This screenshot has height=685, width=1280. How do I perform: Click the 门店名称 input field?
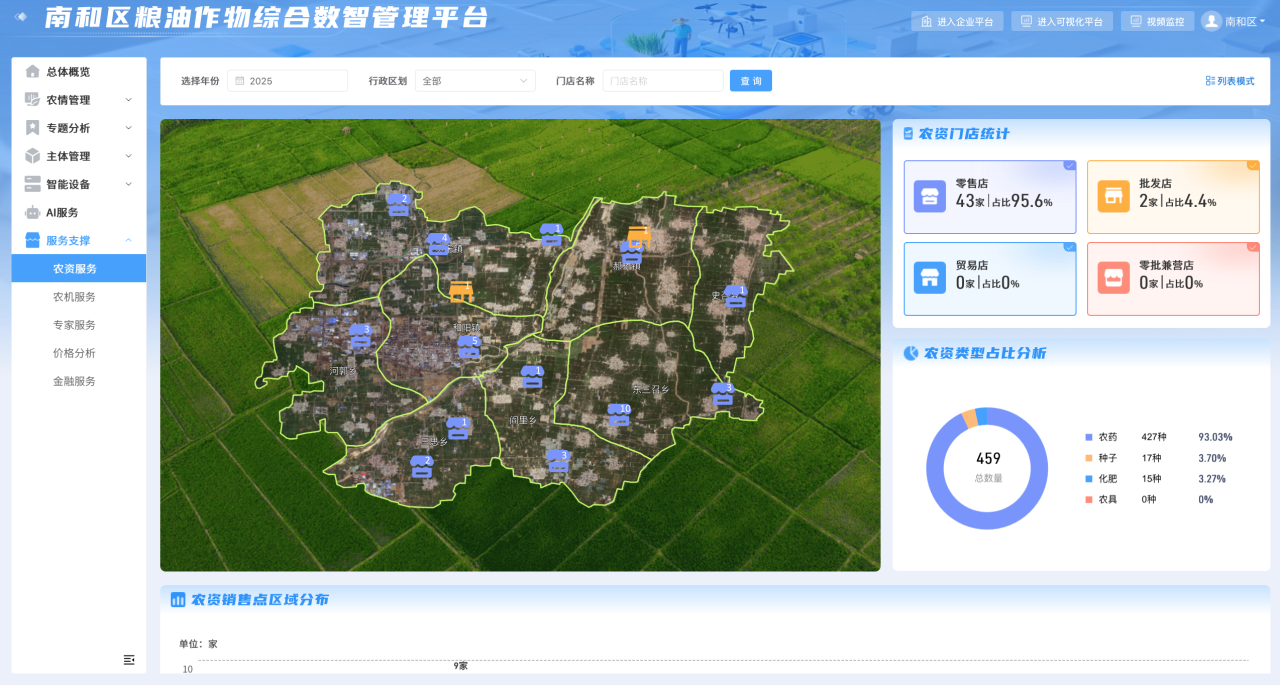tap(662, 81)
